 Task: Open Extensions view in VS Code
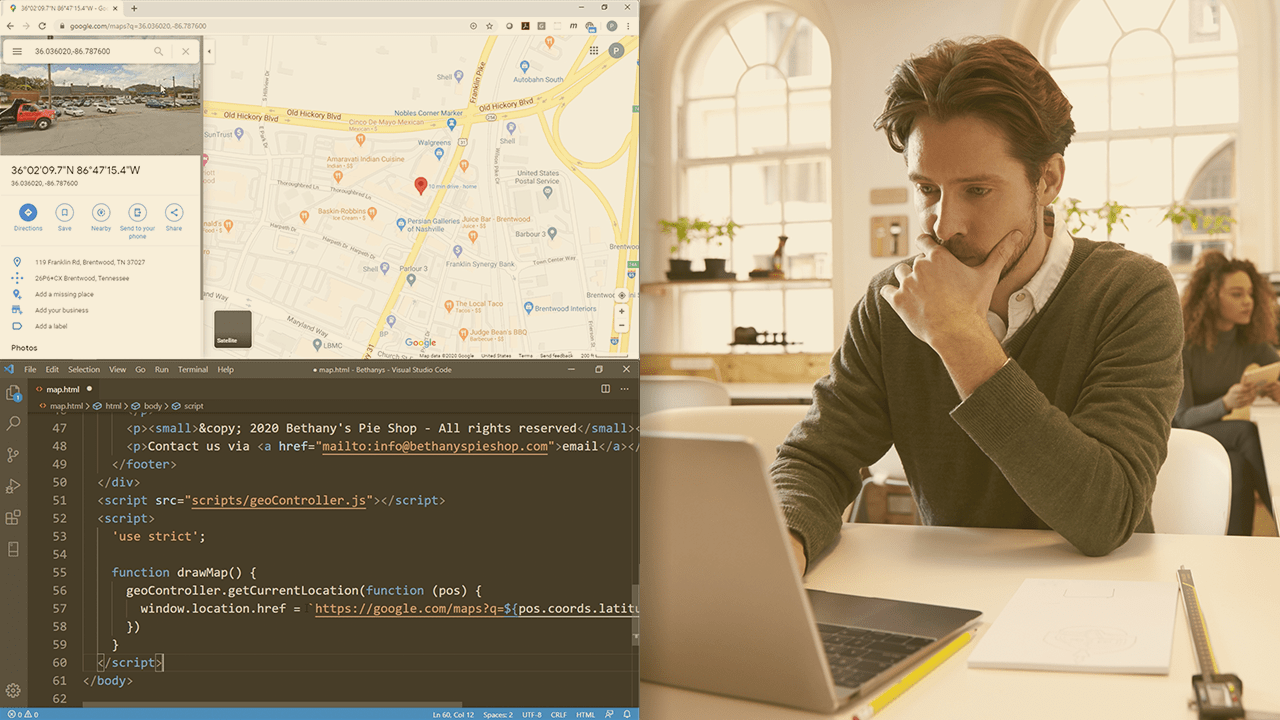13,517
